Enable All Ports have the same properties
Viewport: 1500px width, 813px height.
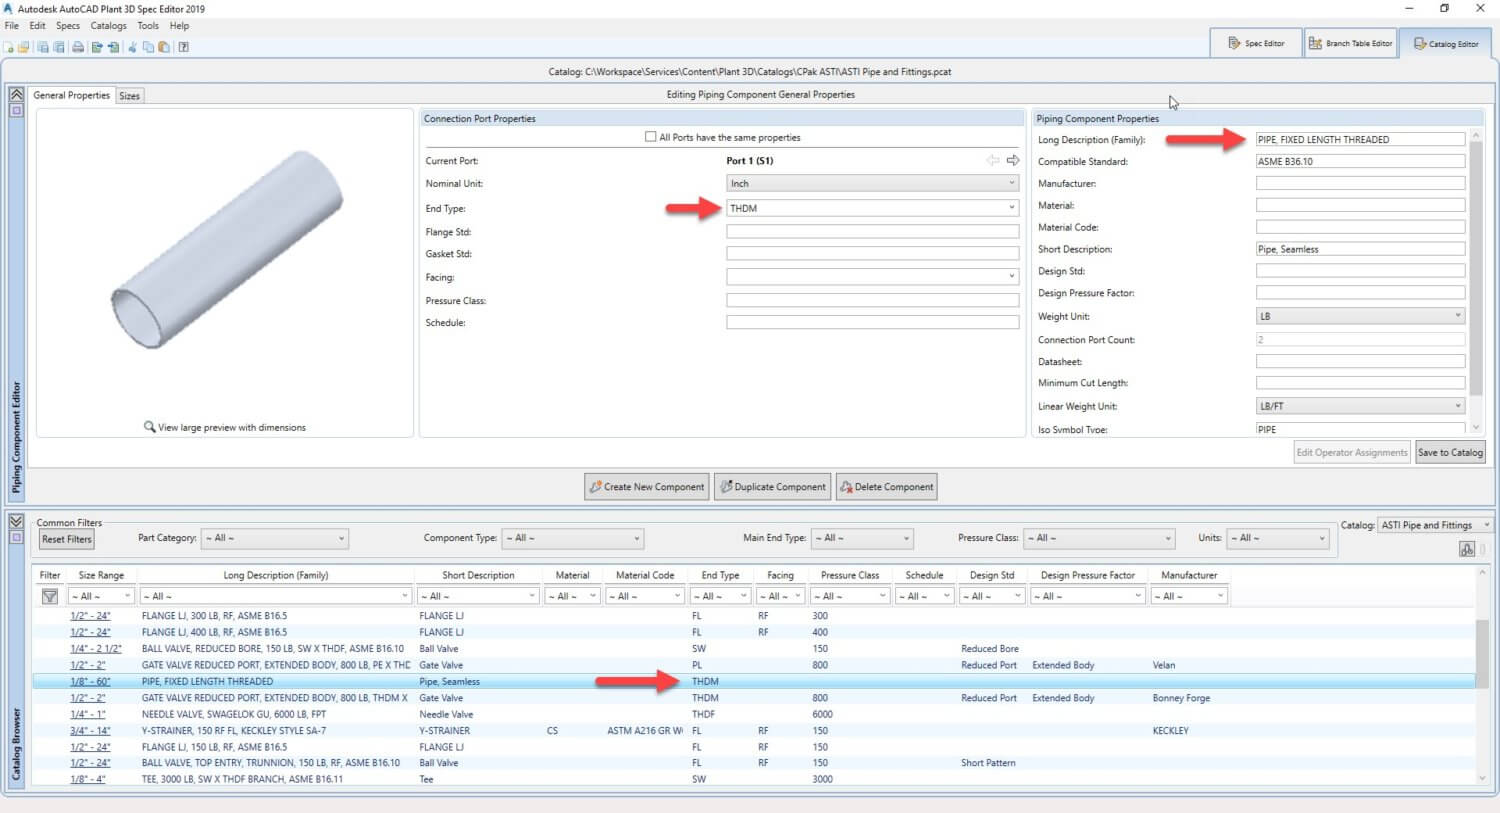pos(651,137)
